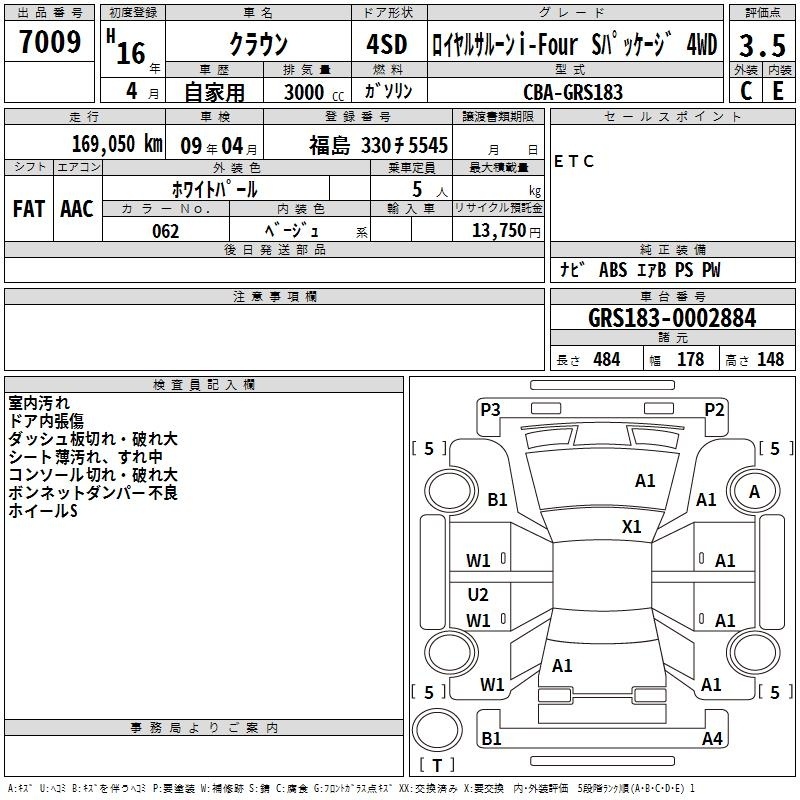Select the ボンネットダンパー不良 inspector note
Screen dimensions: 800x800
point(93,493)
